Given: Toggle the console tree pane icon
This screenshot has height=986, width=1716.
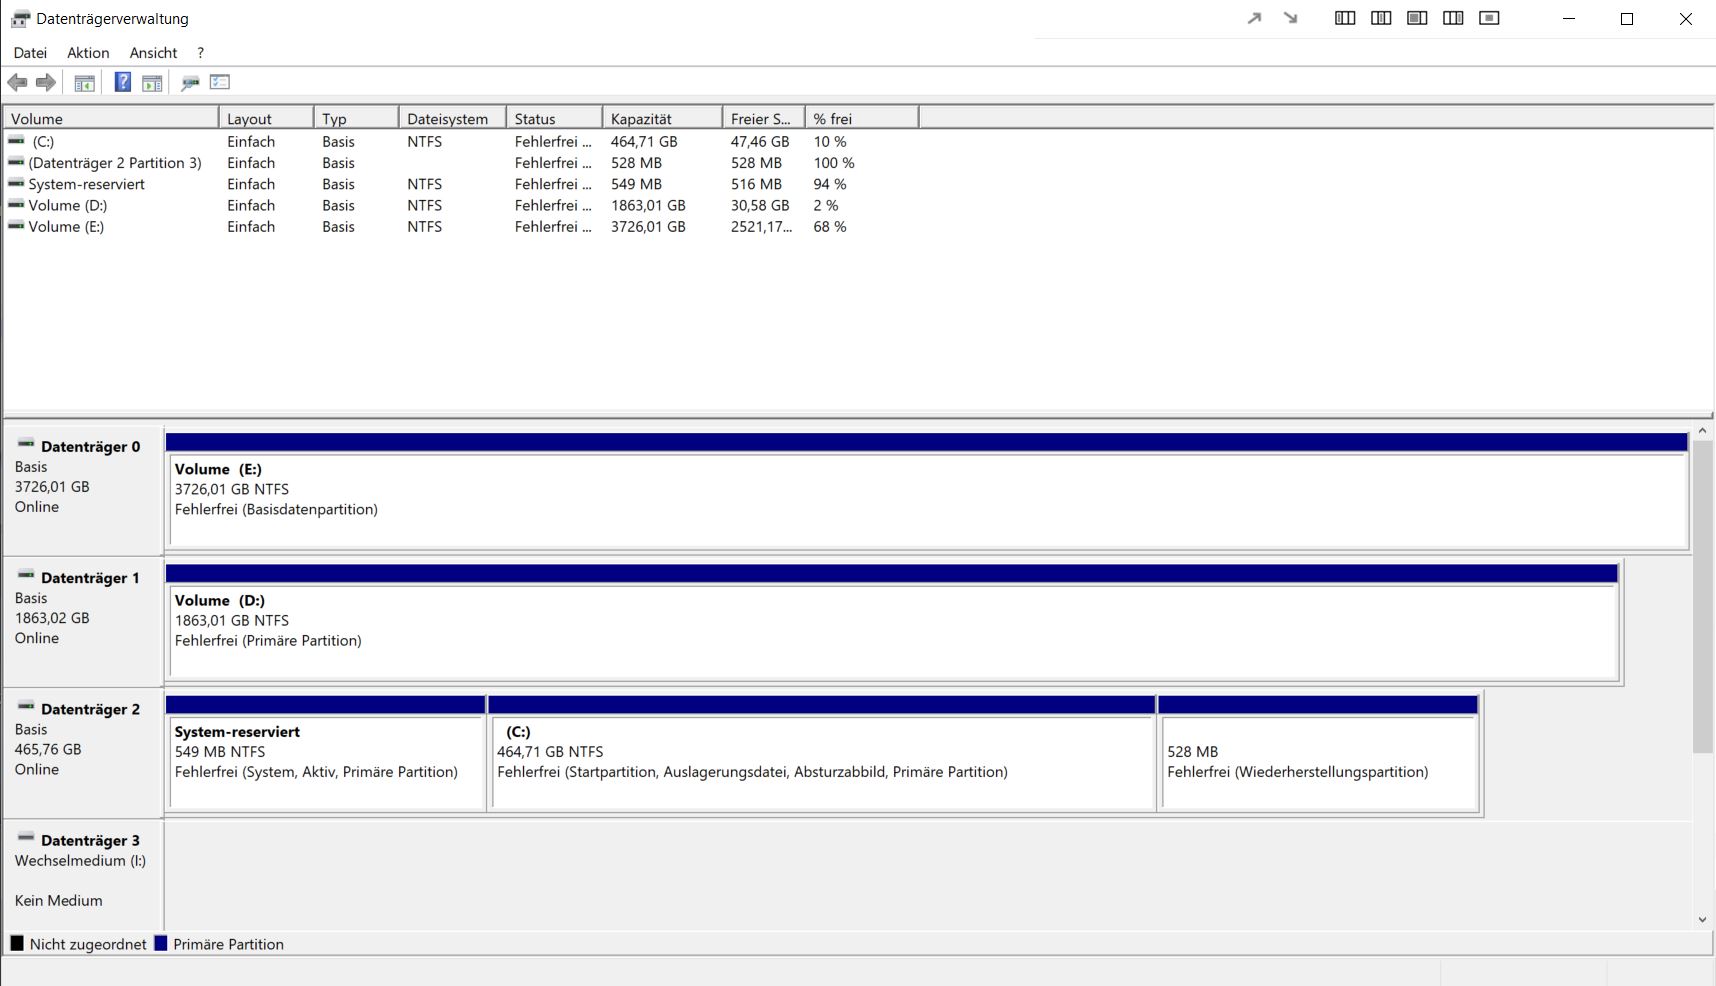Looking at the screenshot, I should (x=85, y=83).
